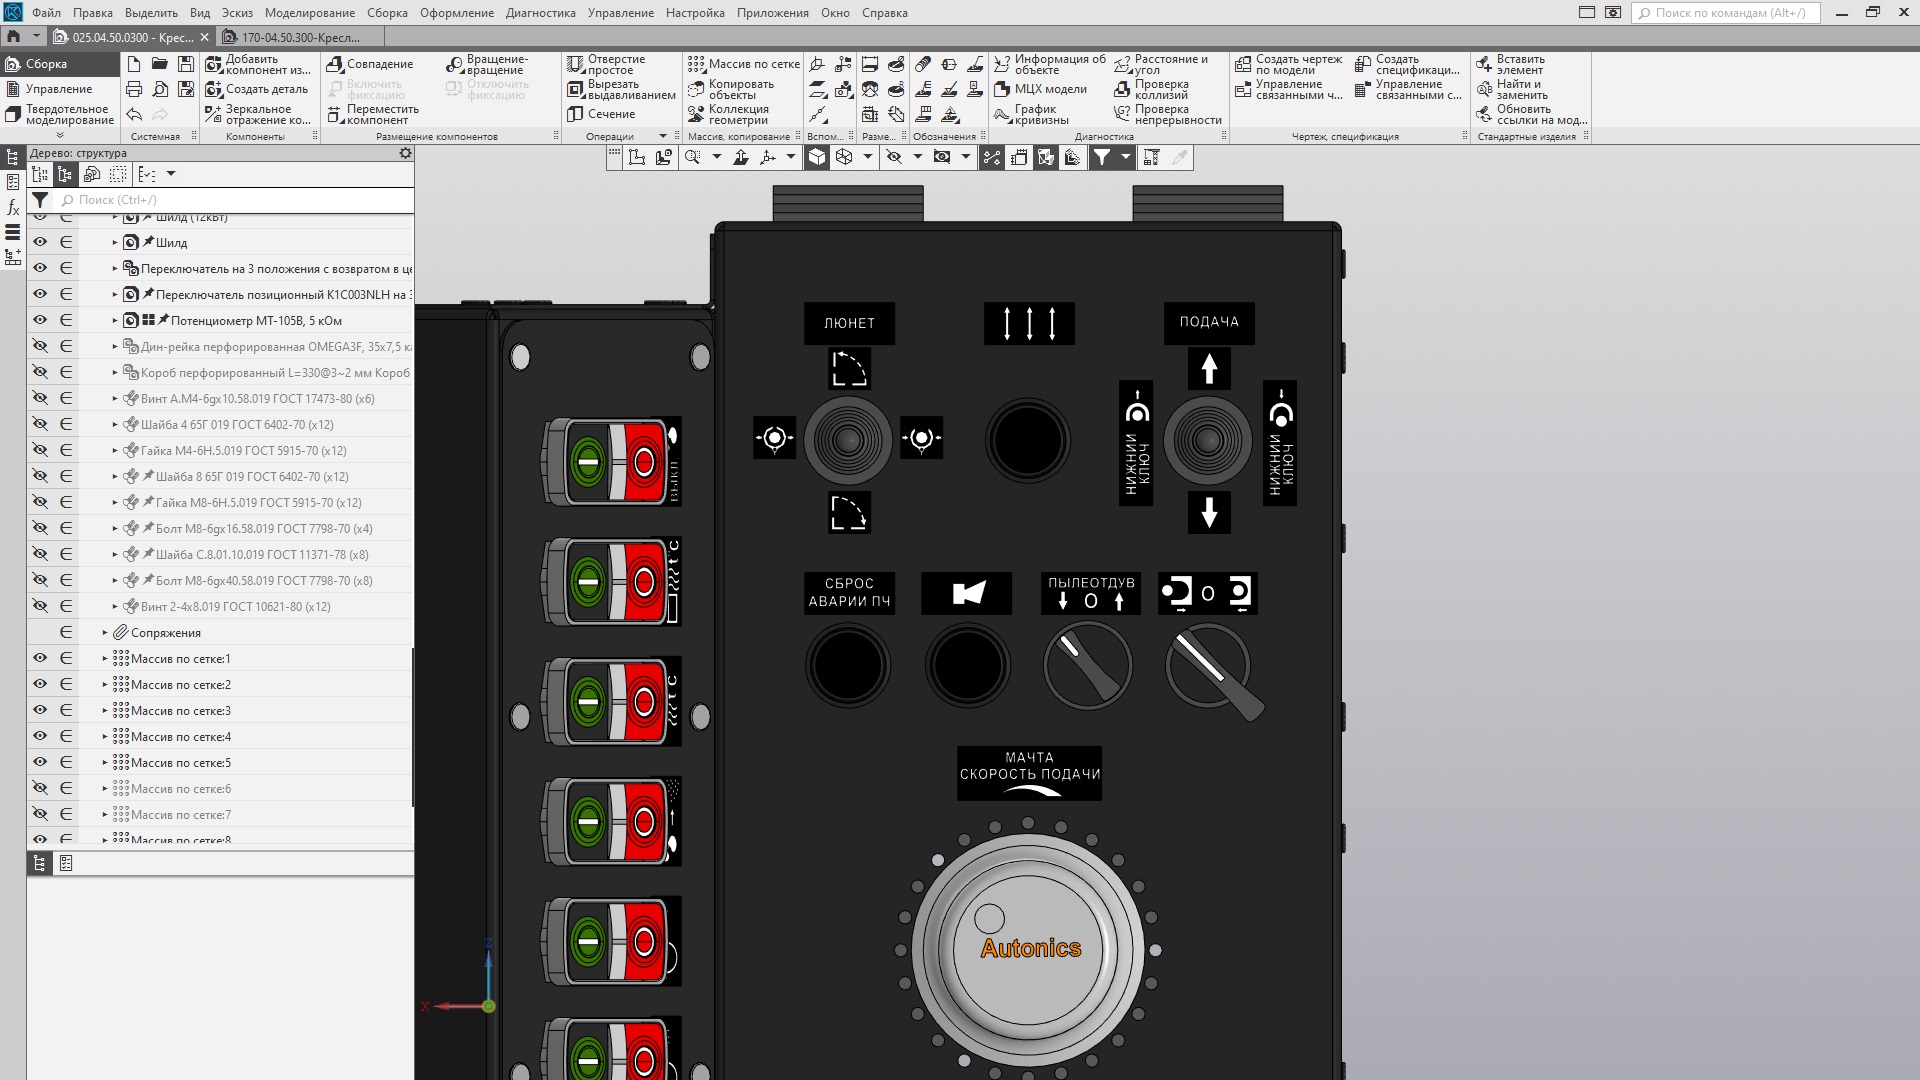1920x1080 pixels.
Task: Open the Сборка menu
Action: click(386, 13)
